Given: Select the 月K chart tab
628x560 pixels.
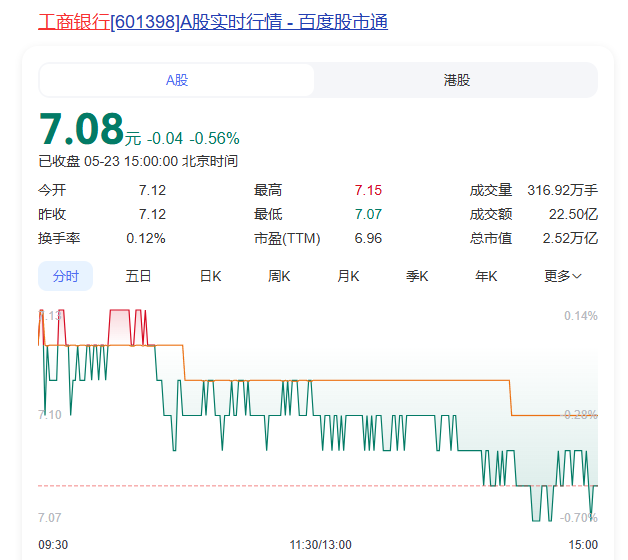Looking at the screenshot, I should tap(348, 276).
